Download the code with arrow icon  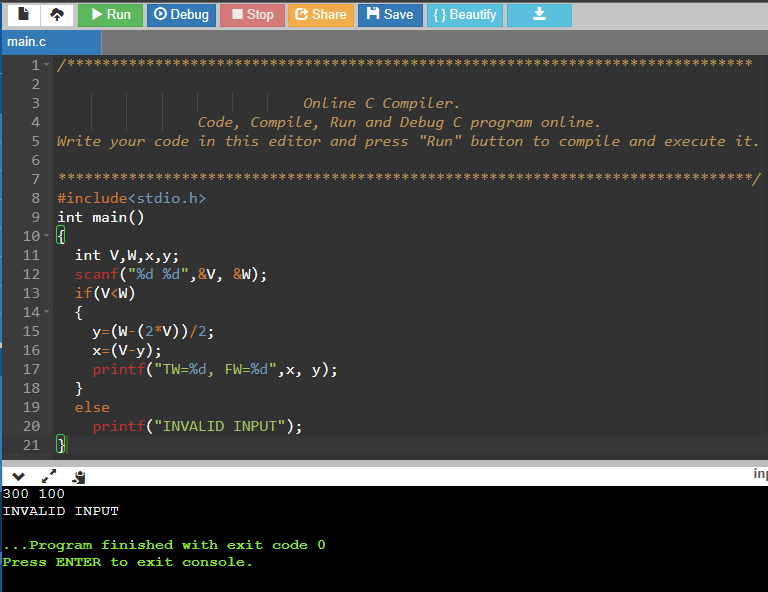[539, 15]
